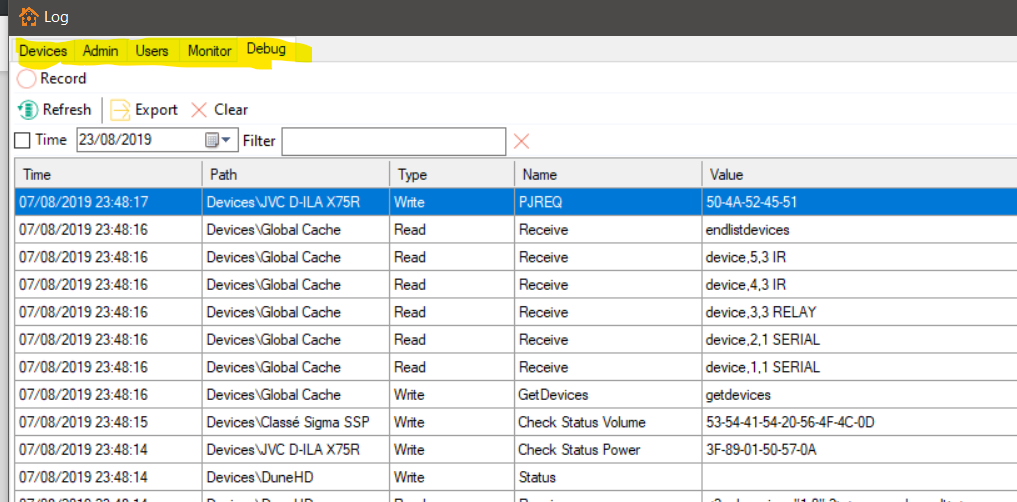Screen dimensions: 1017x502
Task: Open the Monitor menu
Action: pos(209,51)
